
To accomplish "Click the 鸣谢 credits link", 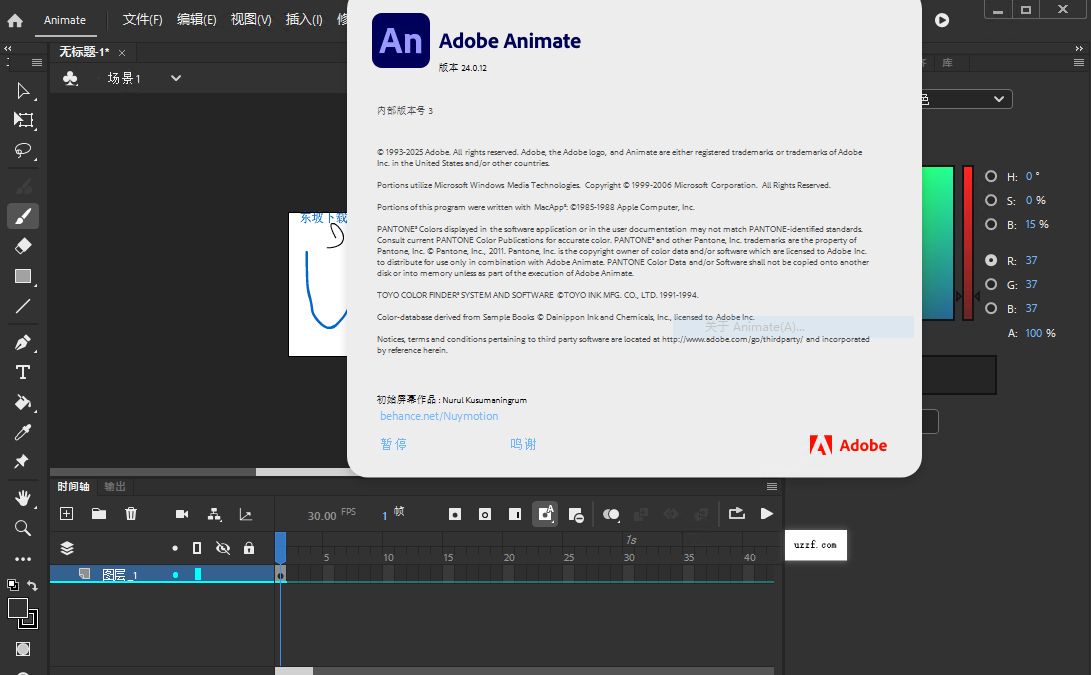I will 523,444.
